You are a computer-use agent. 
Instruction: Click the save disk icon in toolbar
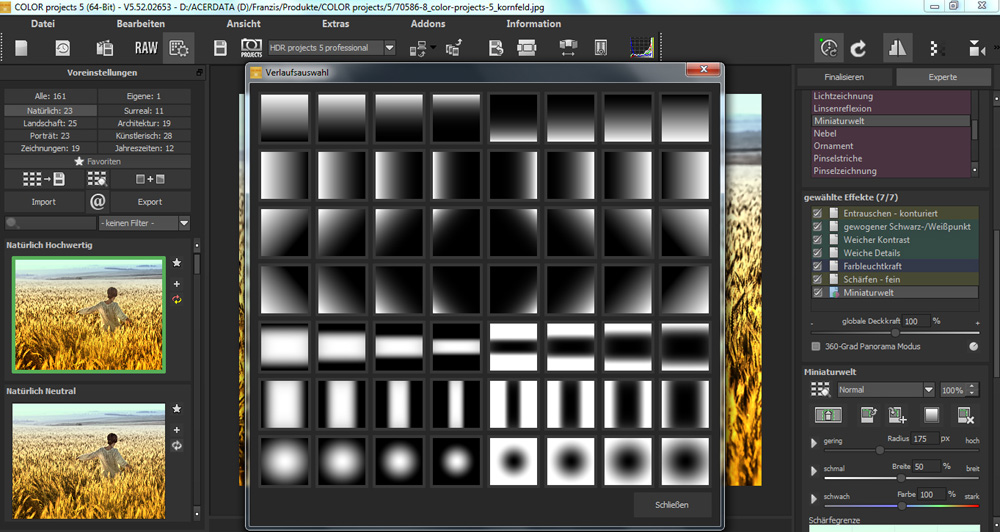click(x=221, y=47)
